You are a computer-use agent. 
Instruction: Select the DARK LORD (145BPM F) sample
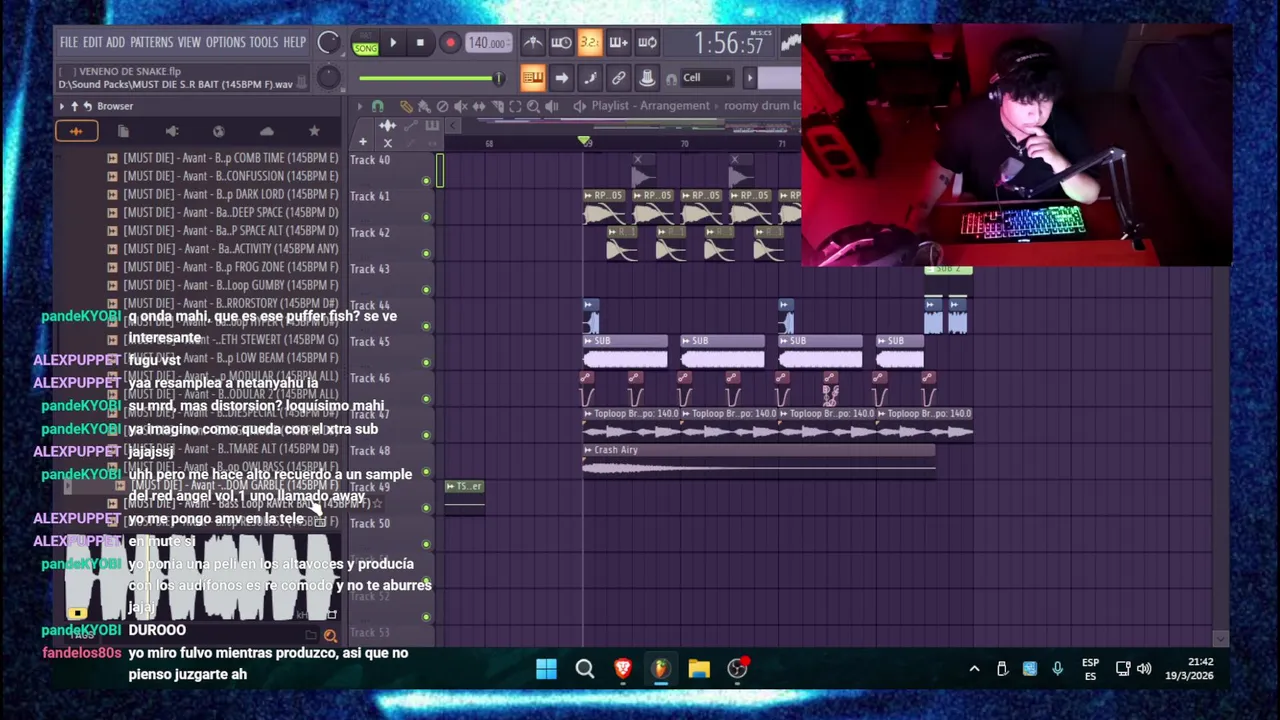pyautogui.click(x=222, y=194)
